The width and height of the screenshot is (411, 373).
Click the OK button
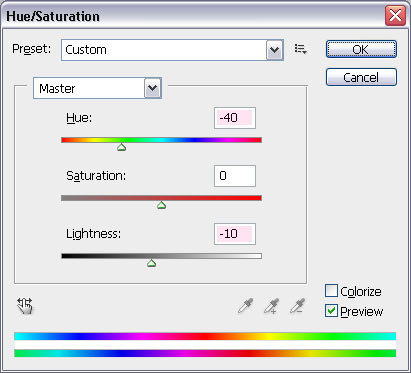click(361, 49)
